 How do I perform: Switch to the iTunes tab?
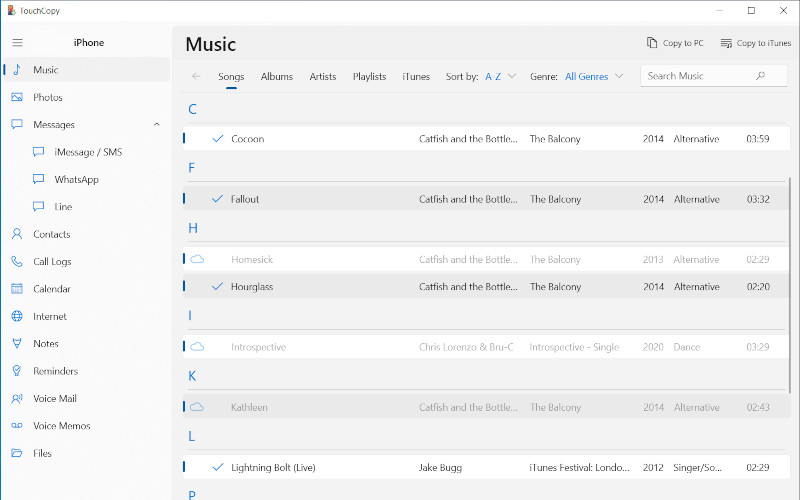pos(416,77)
